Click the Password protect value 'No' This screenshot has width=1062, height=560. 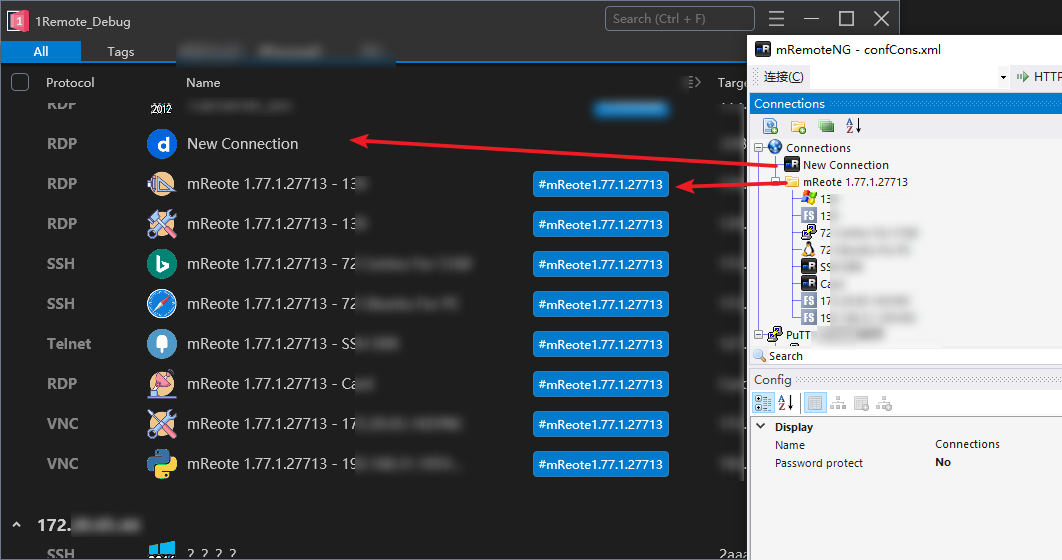(x=943, y=462)
